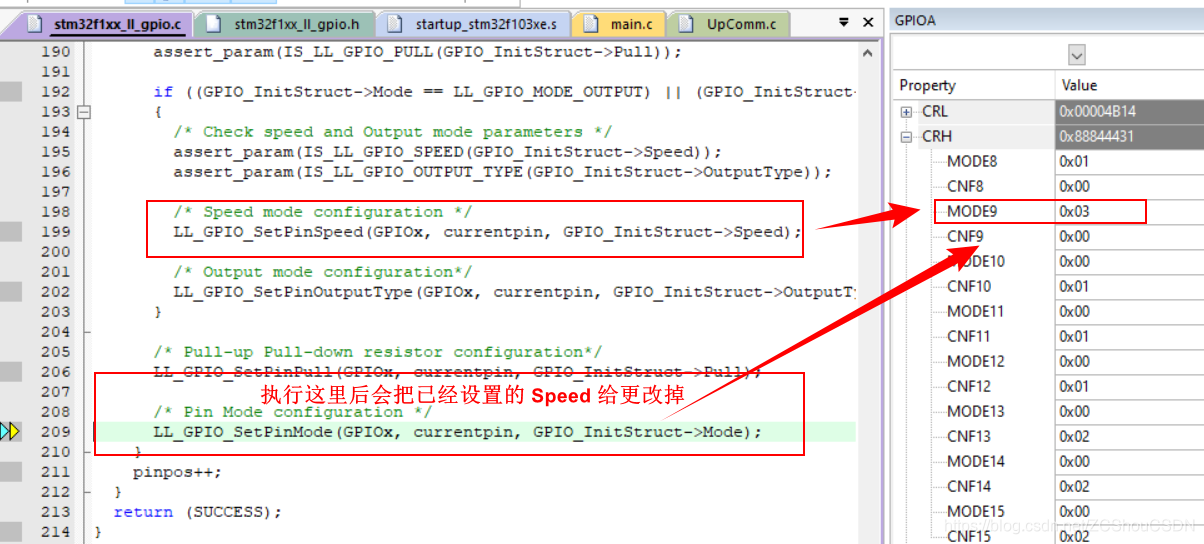Viewport: 1204px width, 544px height.
Task: Open the GPIOA panel combo box
Action: [1076, 55]
